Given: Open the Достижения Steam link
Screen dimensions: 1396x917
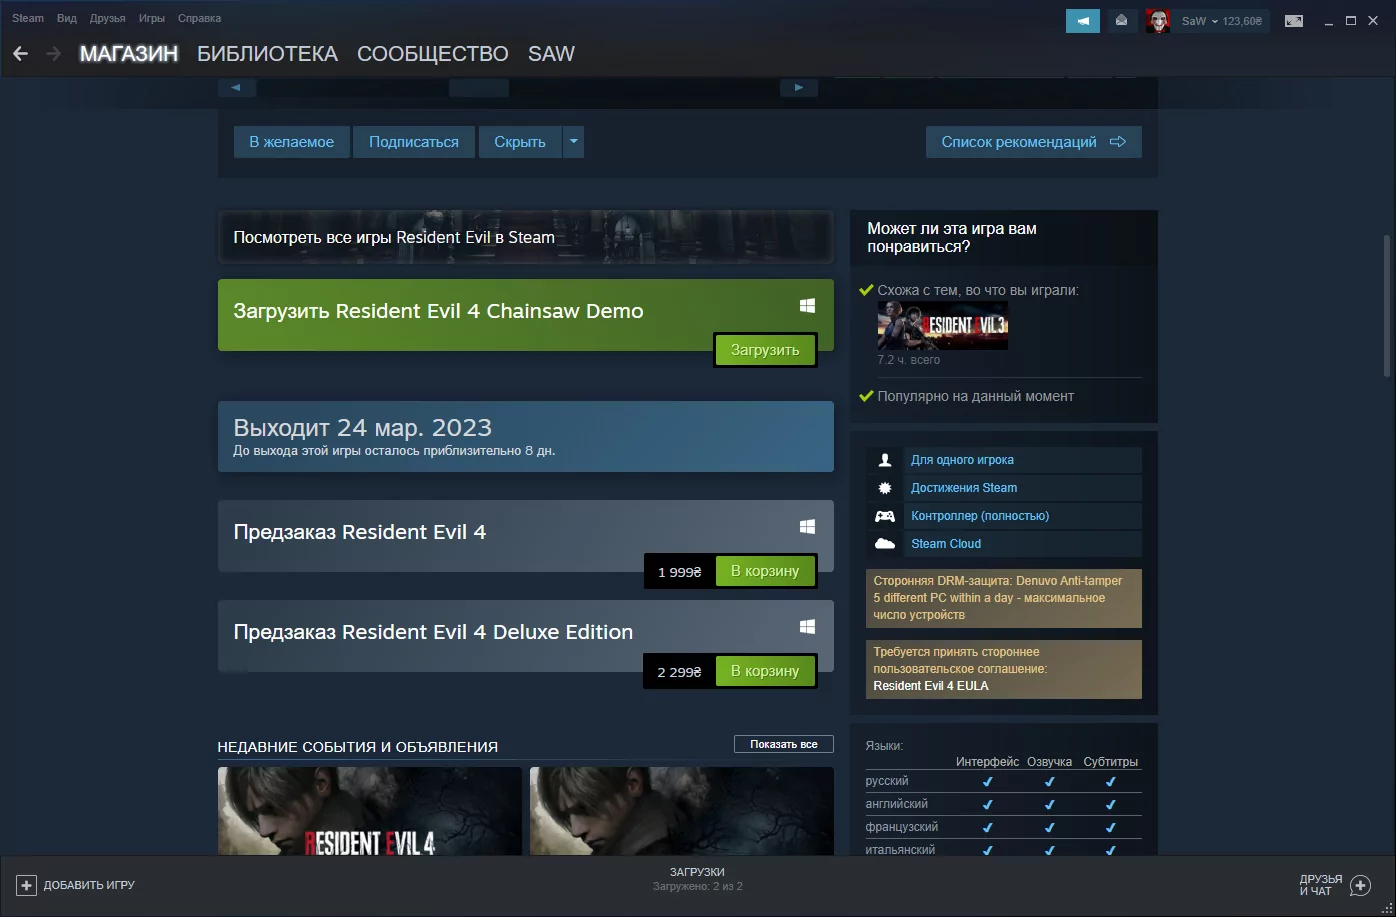Looking at the screenshot, I should [x=964, y=488].
